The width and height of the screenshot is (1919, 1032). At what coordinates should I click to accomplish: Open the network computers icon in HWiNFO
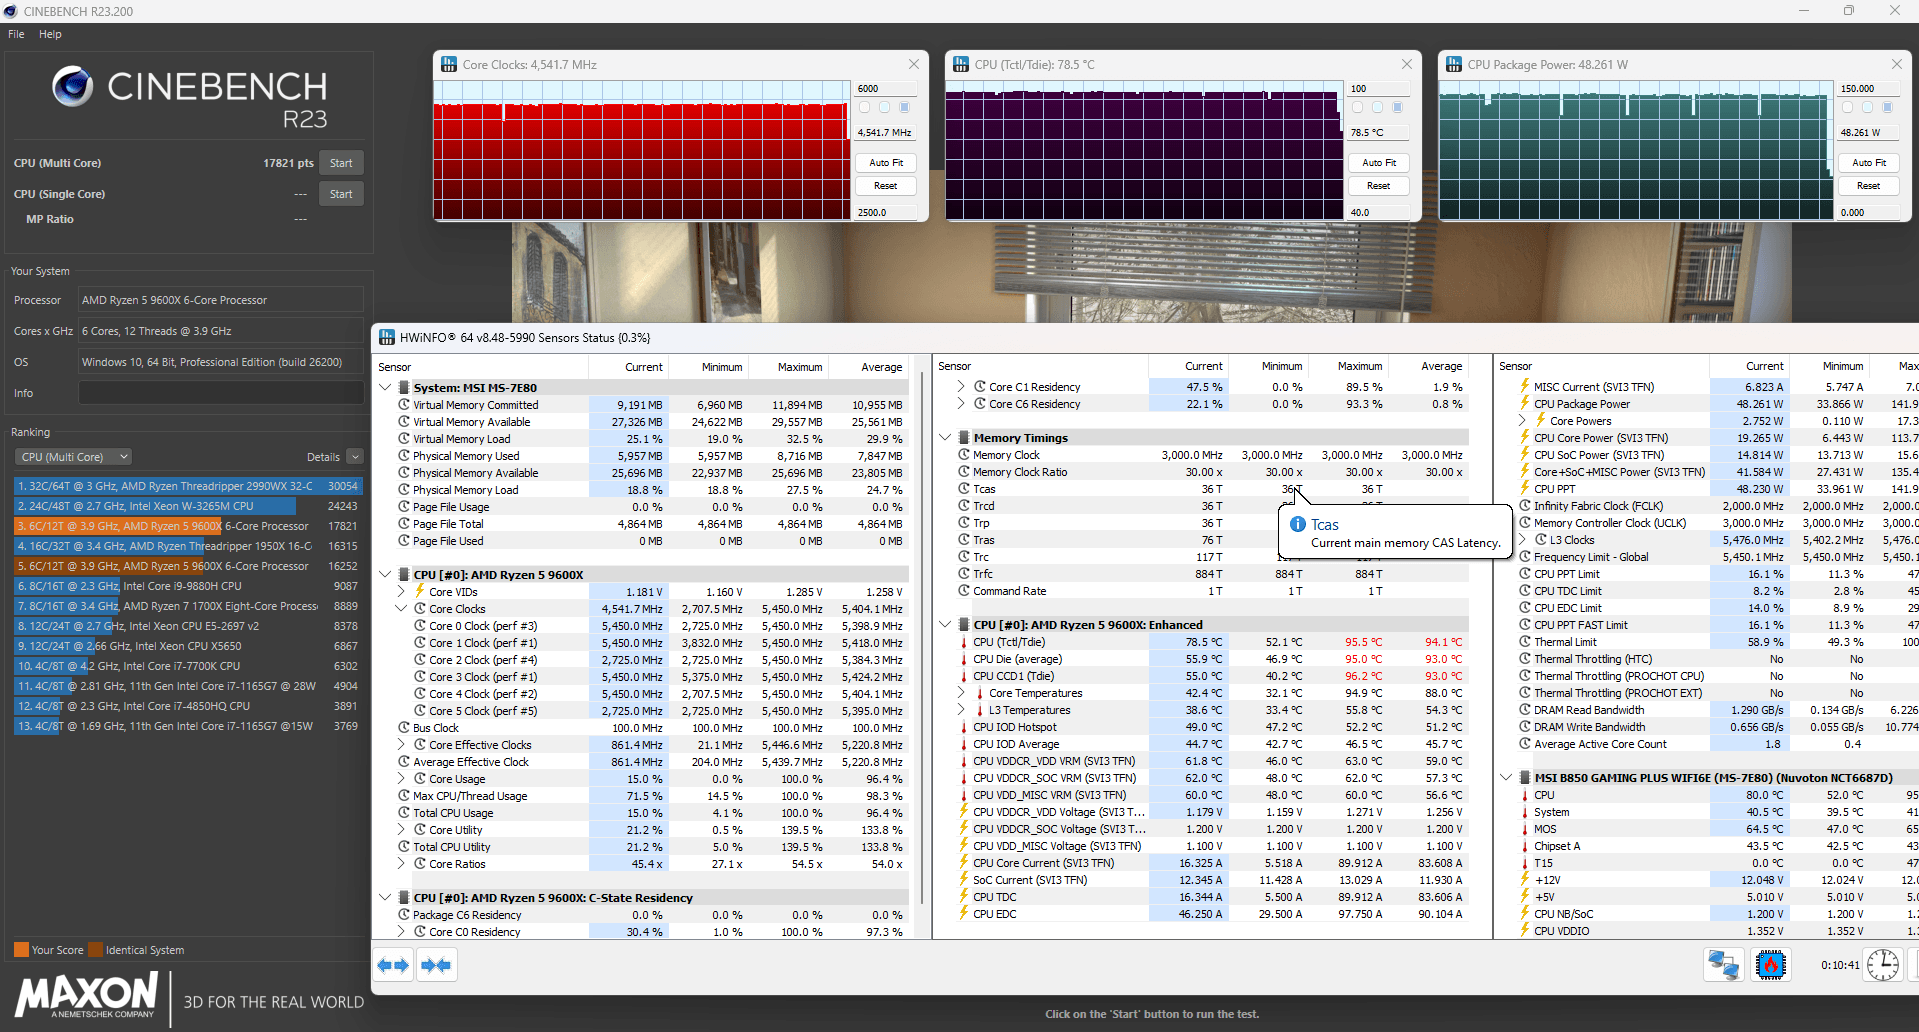[1724, 965]
